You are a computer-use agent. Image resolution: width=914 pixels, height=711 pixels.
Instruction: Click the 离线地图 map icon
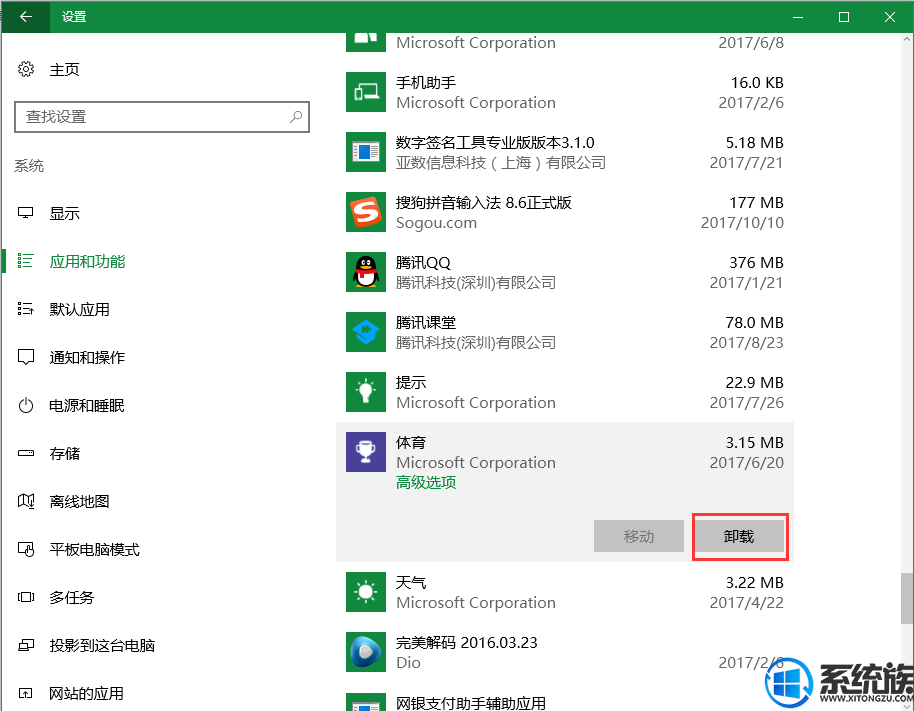(26, 501)
